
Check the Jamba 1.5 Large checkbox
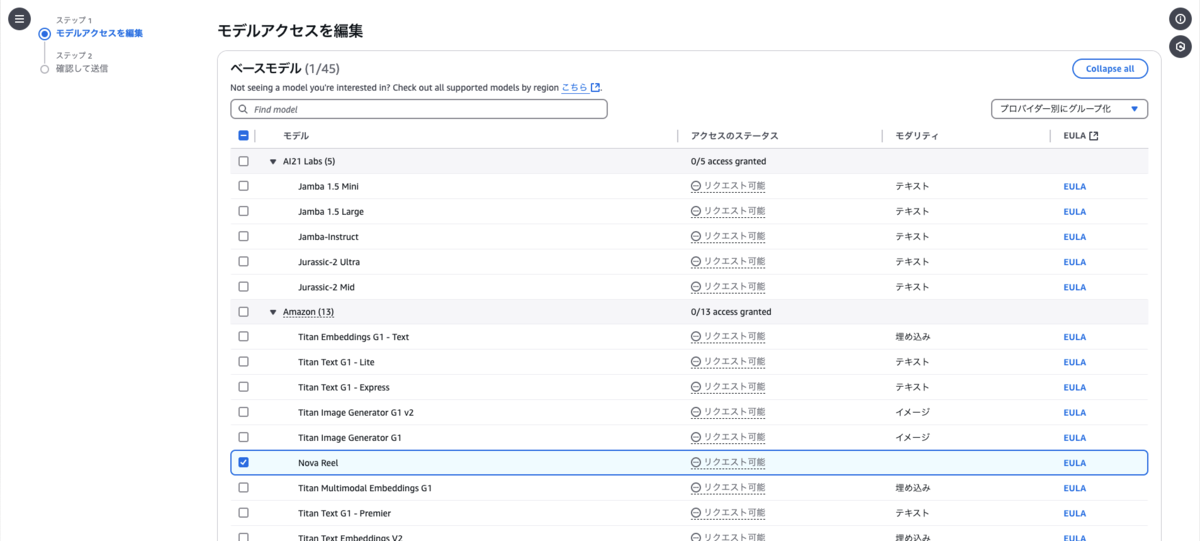point(243,211)
